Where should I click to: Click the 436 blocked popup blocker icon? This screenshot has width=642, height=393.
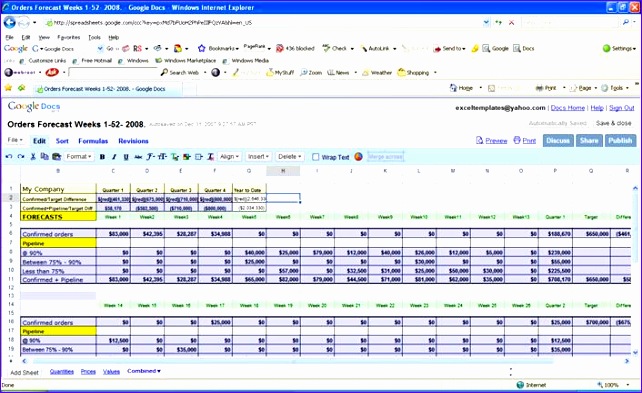tap(295, 48)
